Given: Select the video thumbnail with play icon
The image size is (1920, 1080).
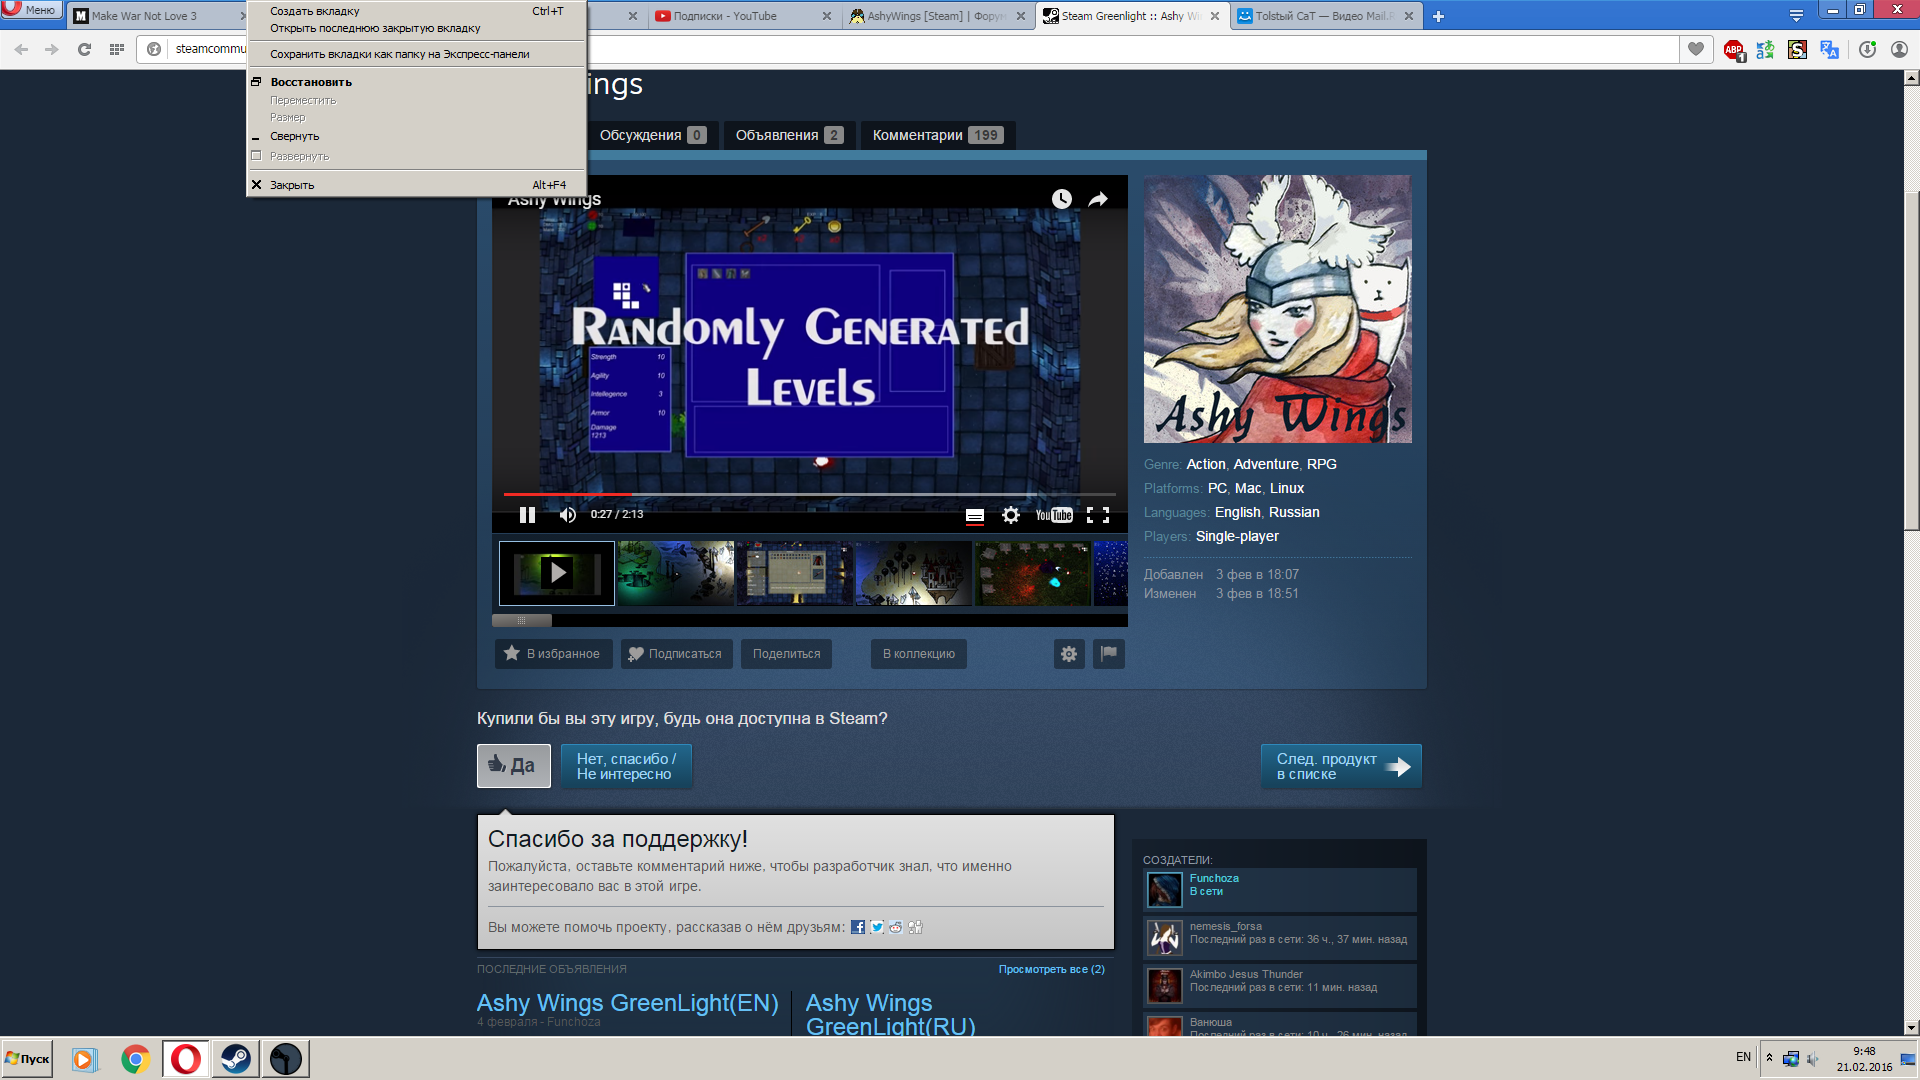Looking at the screenshot, I should click(x=557, y=573).
